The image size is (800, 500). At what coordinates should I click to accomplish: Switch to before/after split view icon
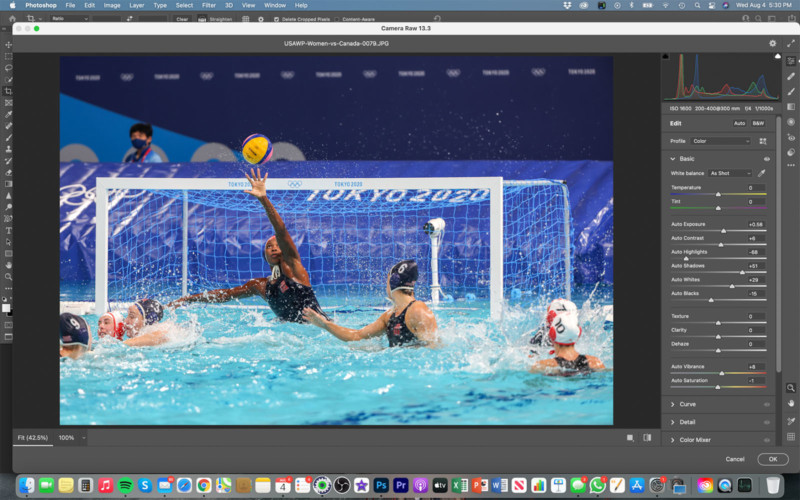point(647,438)
